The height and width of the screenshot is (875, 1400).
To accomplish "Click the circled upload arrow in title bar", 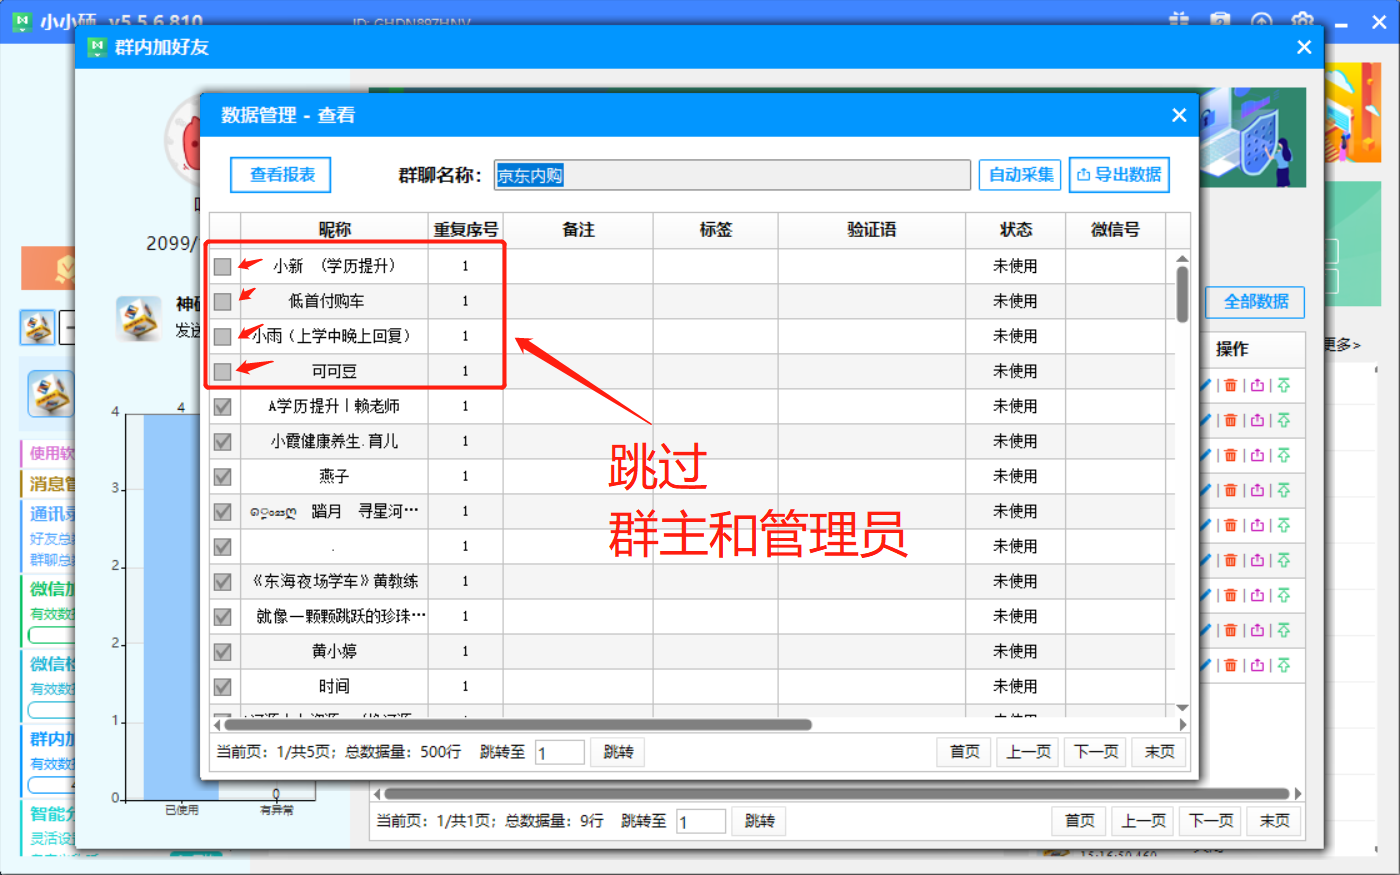I will pyautogui.click(x=1261, y=20).
